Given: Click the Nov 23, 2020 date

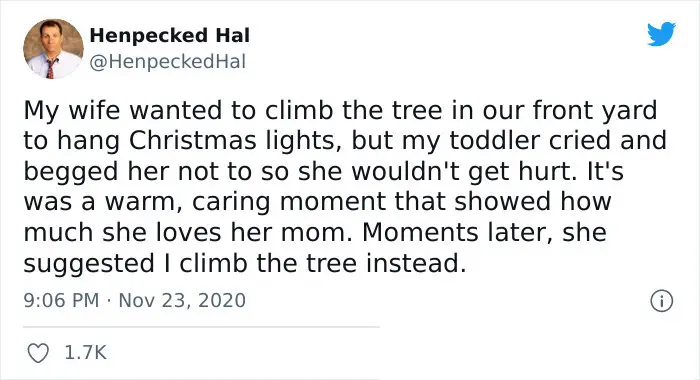Looking at the screenshot, I should click(182, 300).
